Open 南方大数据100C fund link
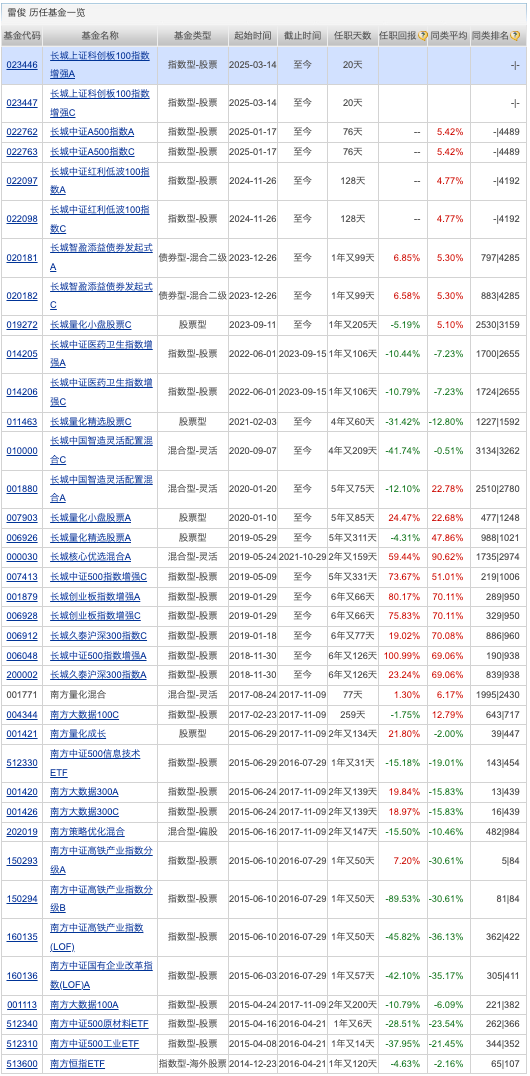 pos(85,714)
